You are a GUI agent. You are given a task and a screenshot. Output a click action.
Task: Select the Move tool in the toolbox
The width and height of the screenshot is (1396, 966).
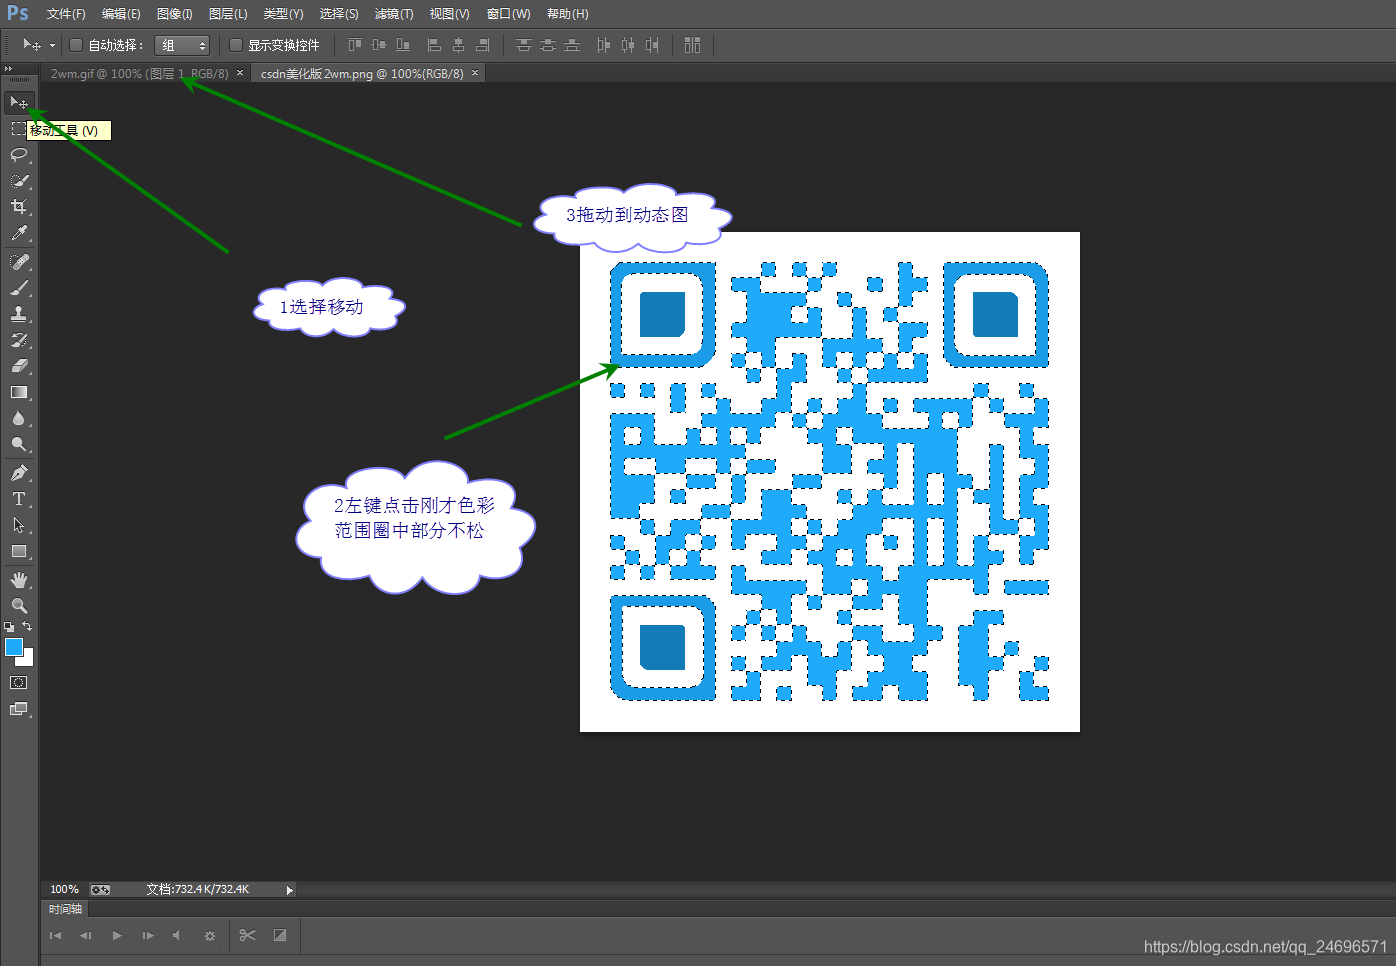pyautogui.click(x=19, y=102)
